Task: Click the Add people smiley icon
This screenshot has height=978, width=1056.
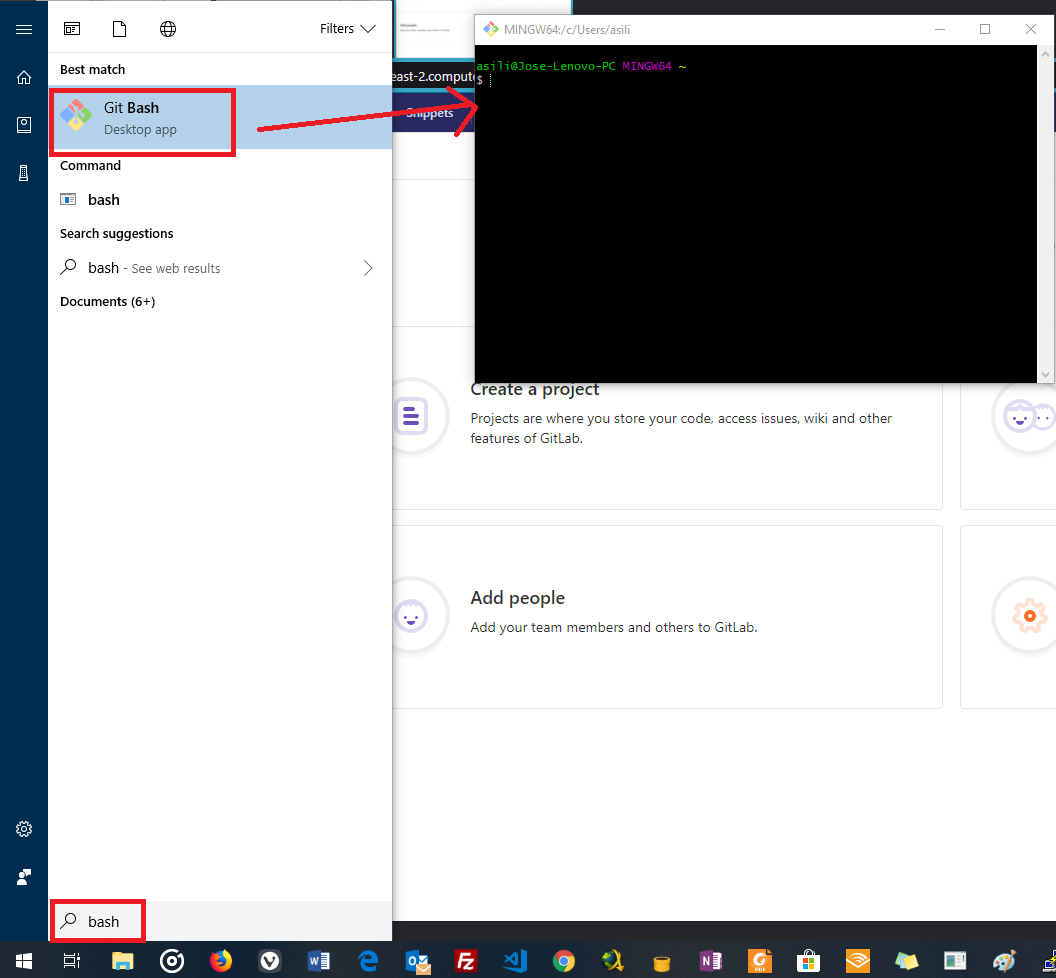Action: 411,616
